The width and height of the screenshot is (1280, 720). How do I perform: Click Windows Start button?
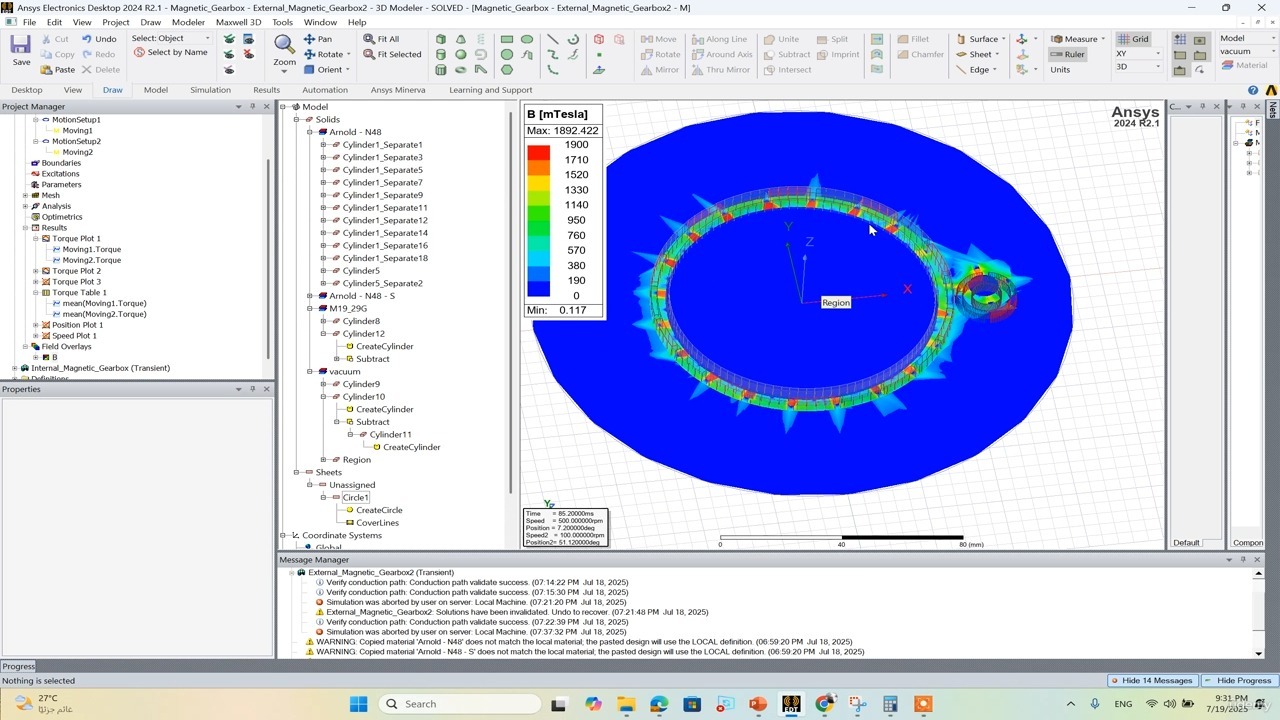[358, 704]
